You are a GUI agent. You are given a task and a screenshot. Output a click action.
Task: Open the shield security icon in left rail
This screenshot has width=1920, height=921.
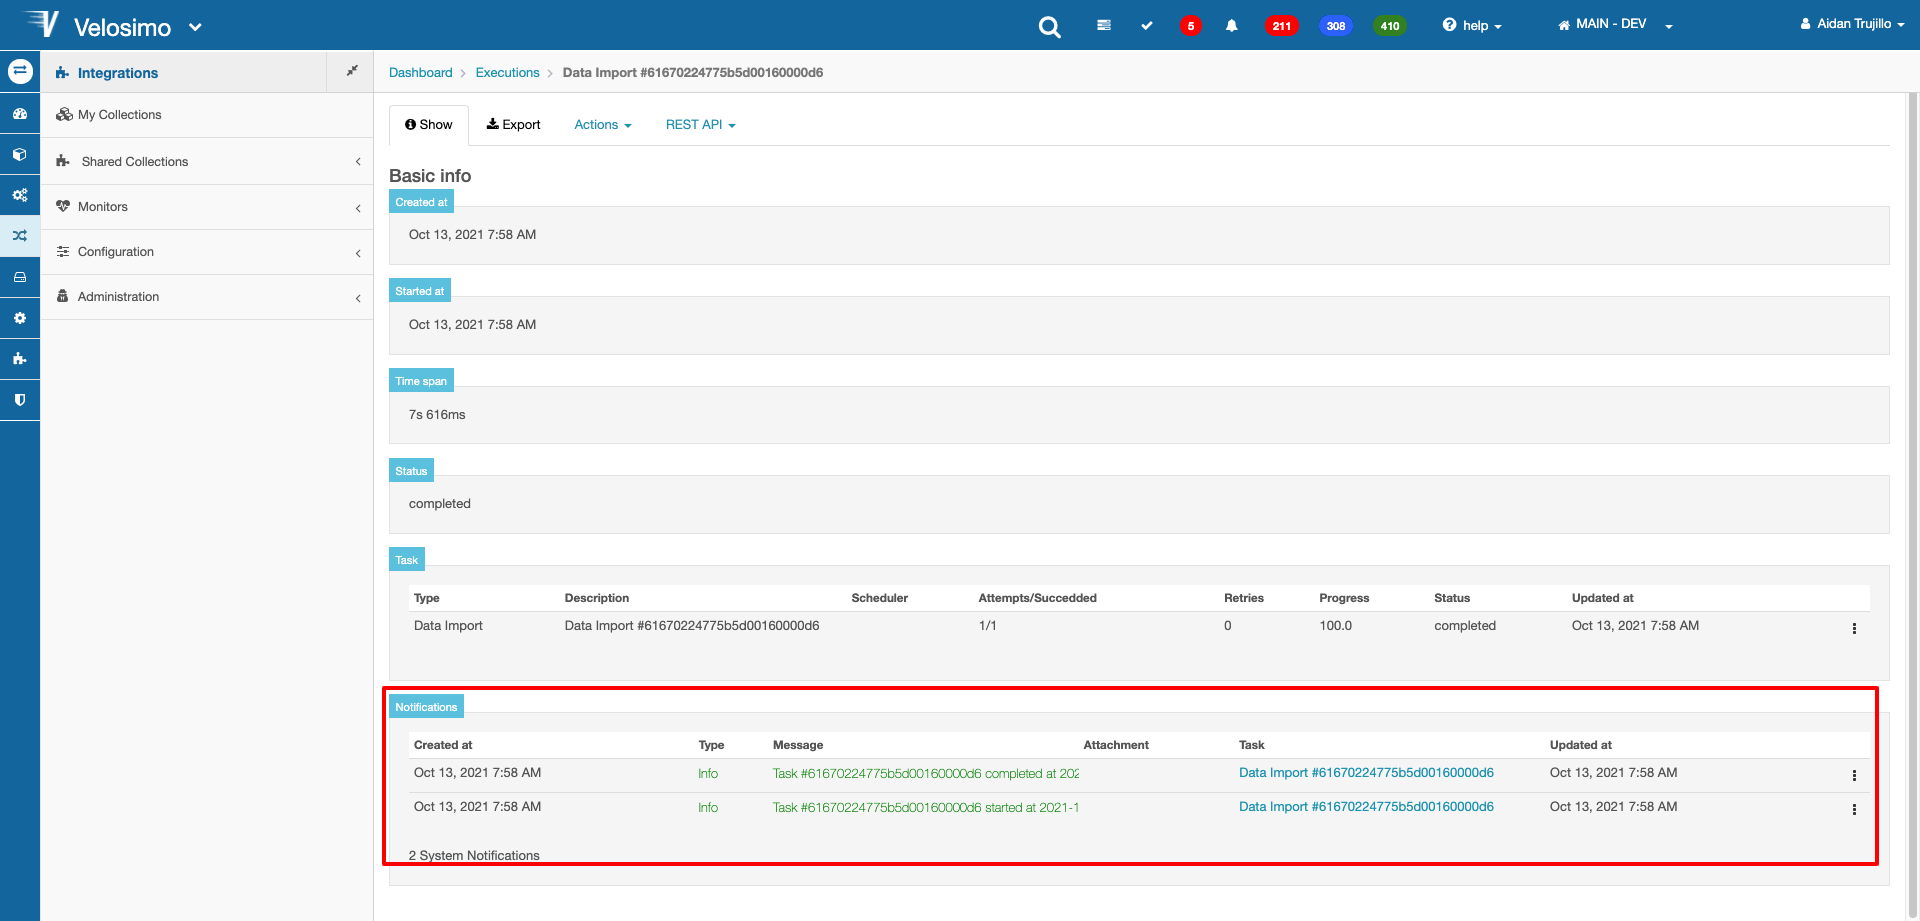[20, 399]
